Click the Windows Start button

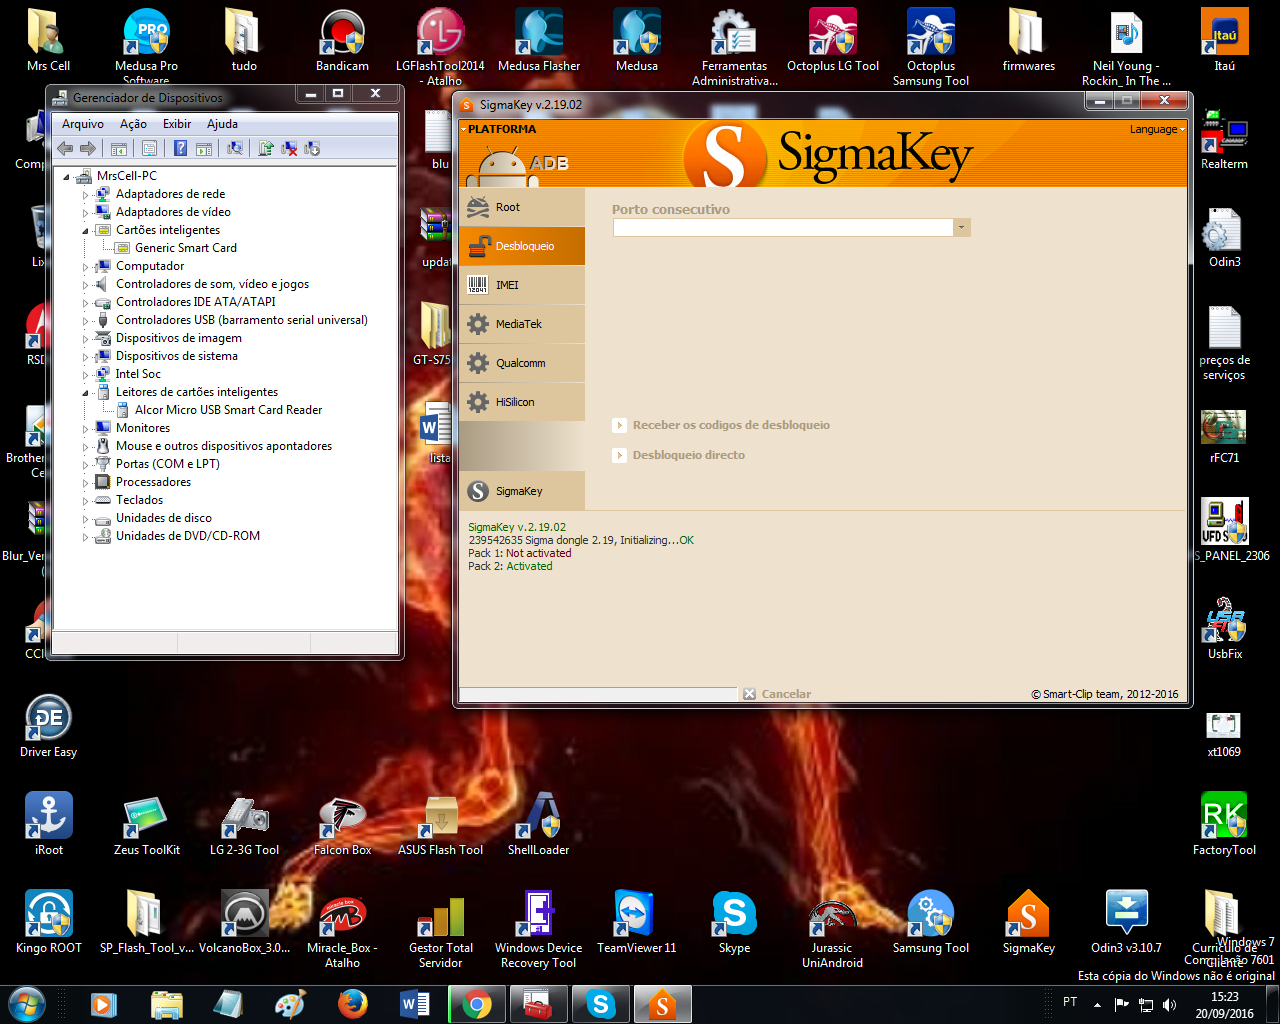tap(26, 1004)
